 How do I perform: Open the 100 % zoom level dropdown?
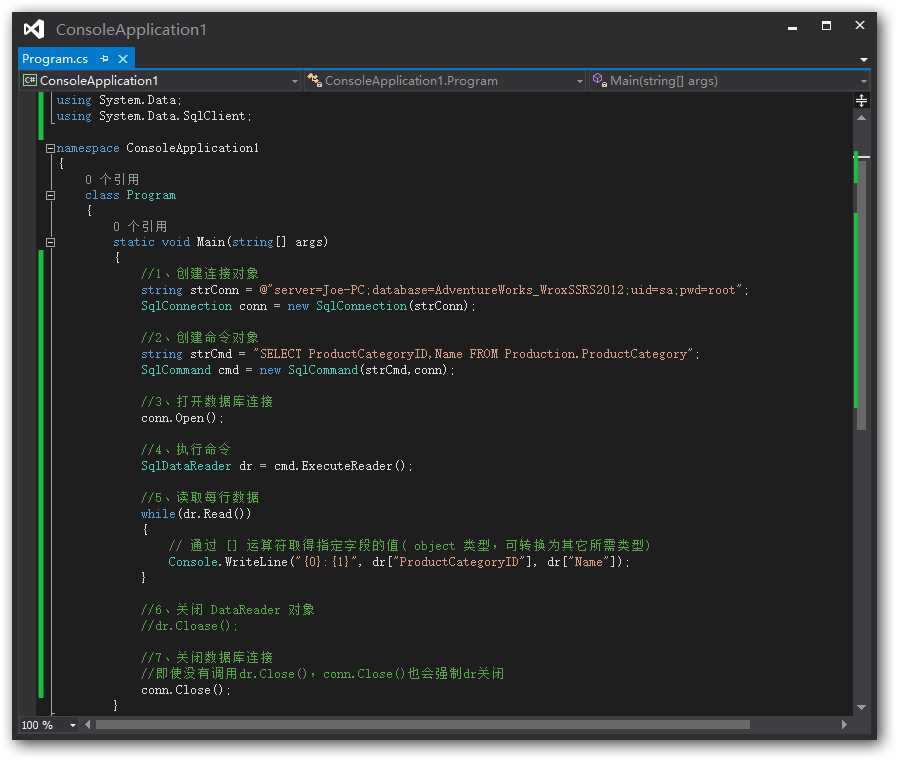(x=73, y=725)
